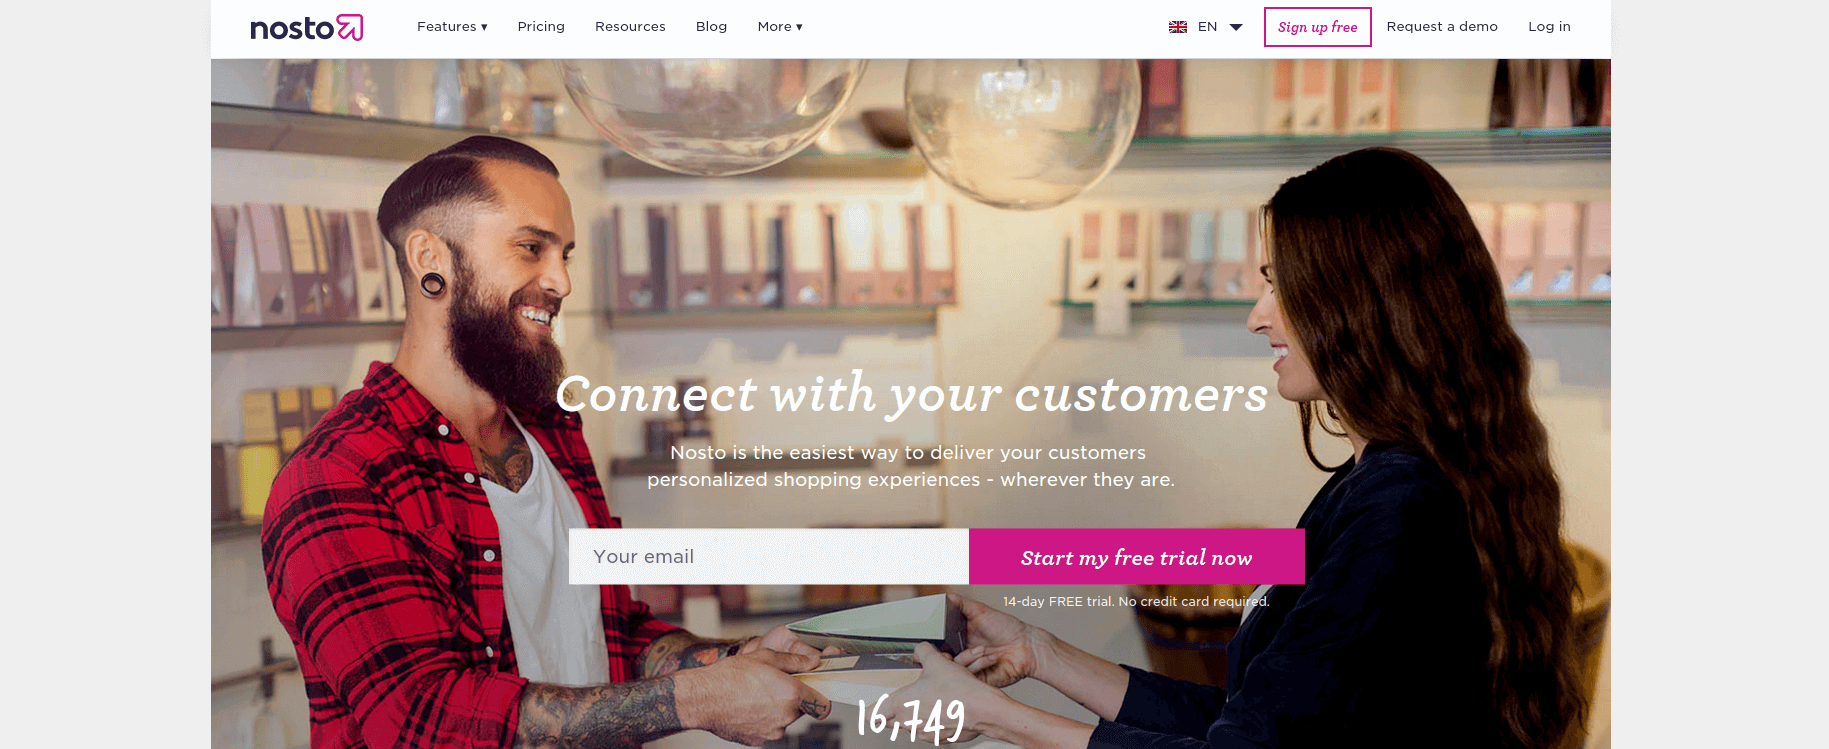The image size is (1829, 749).
Task: Expand the EN language dropdown arrow
Action: (x=1236, y=27)
